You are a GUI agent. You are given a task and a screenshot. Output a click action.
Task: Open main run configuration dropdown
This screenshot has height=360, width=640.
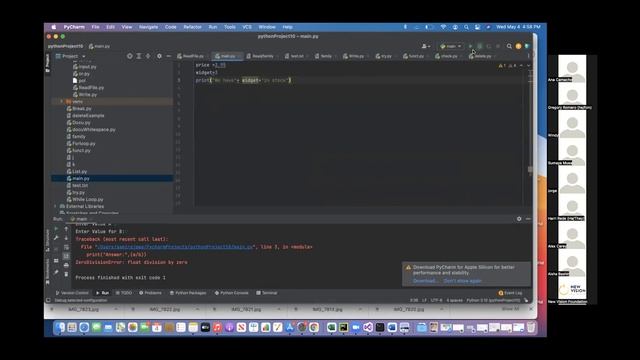tap(451, 46)
